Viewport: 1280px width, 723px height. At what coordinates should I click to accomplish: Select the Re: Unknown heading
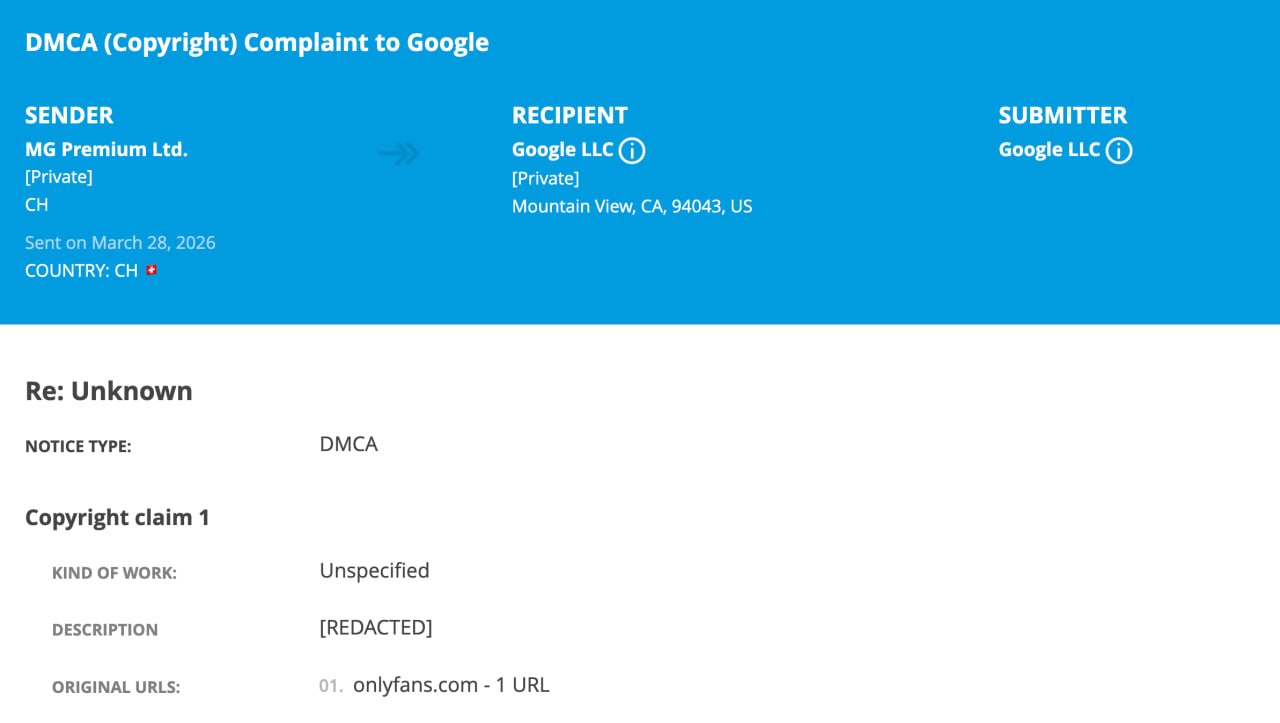point(109,391)
